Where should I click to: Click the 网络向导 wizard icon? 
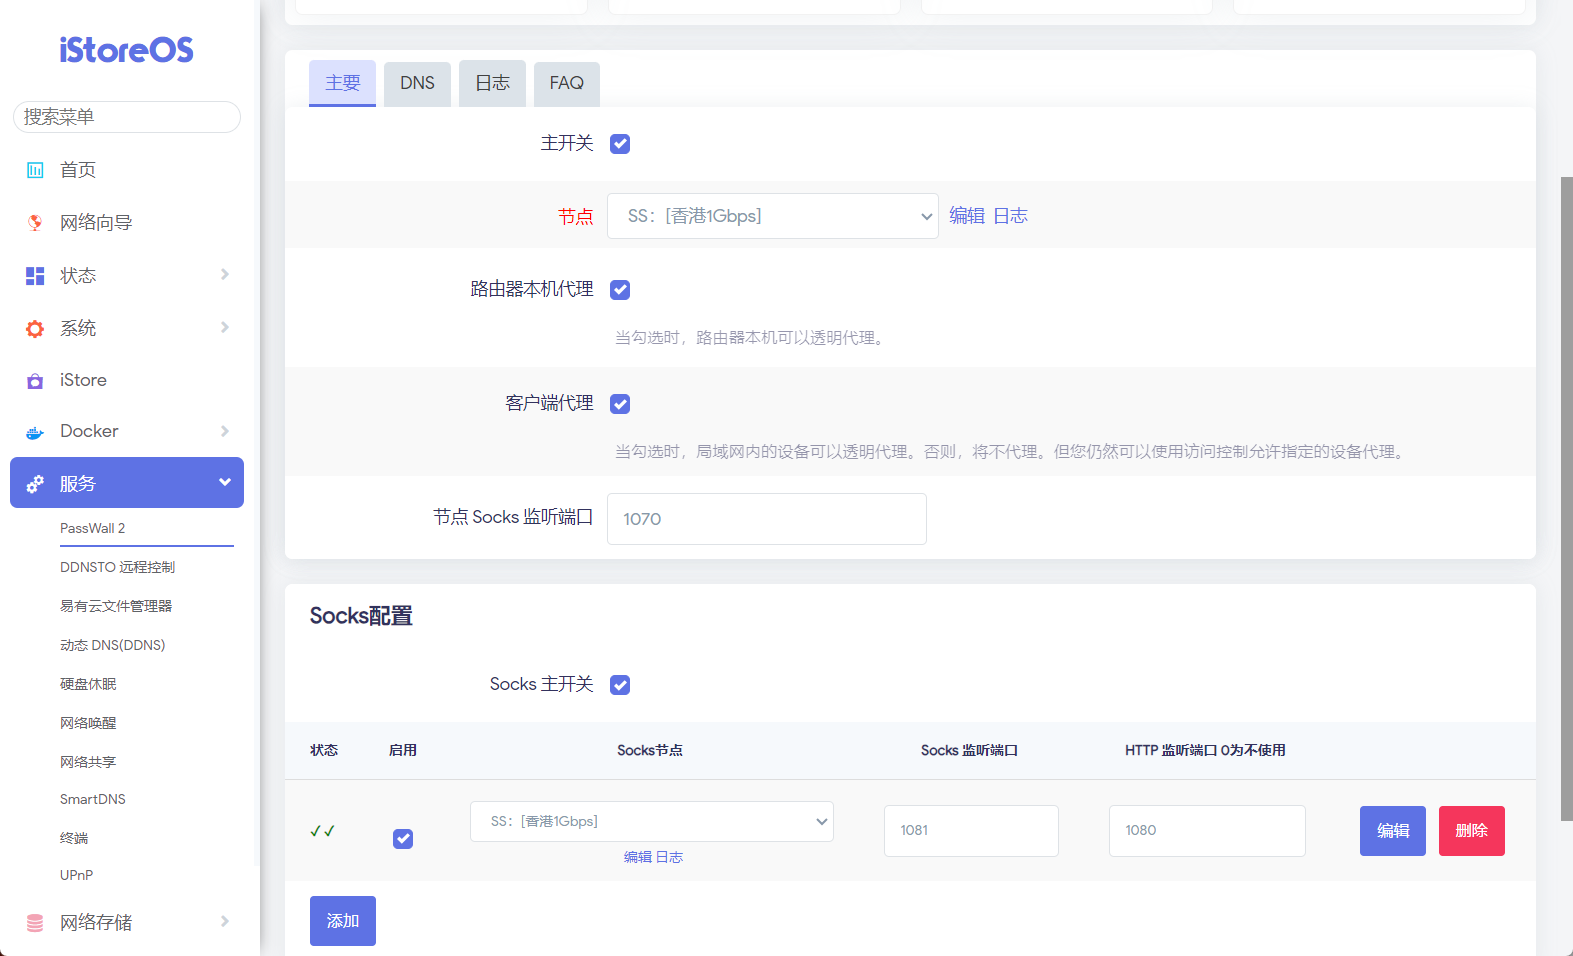tap(35, 223)
